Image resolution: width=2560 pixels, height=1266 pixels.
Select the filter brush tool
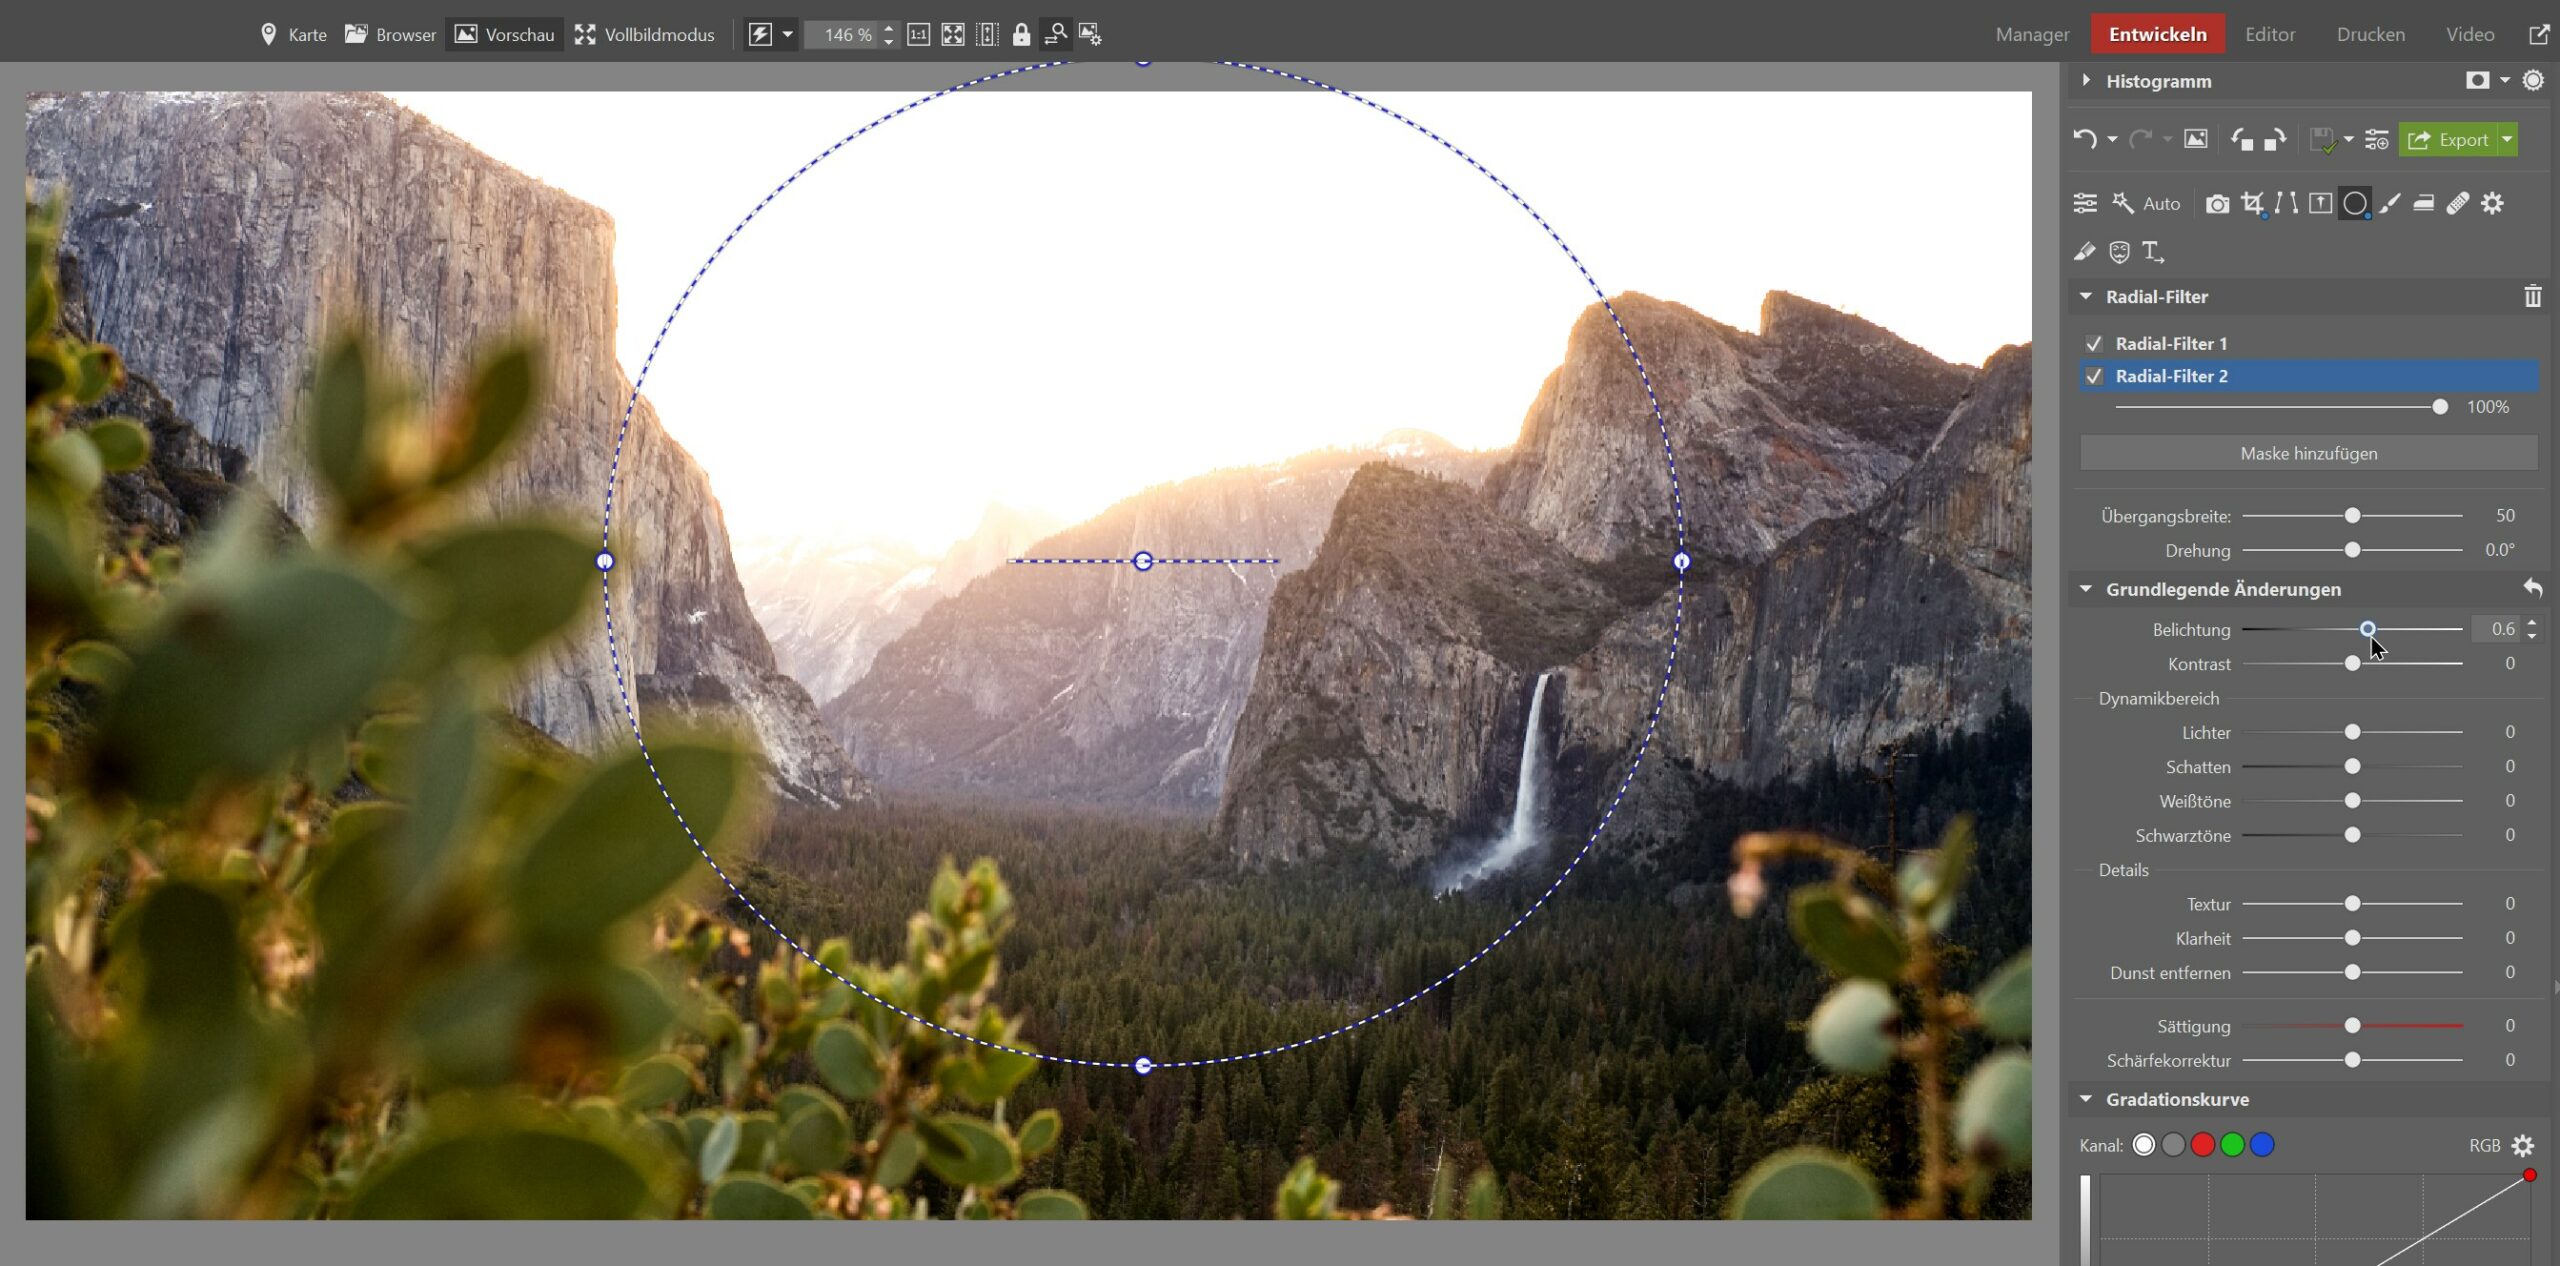tap(2390, 204)
